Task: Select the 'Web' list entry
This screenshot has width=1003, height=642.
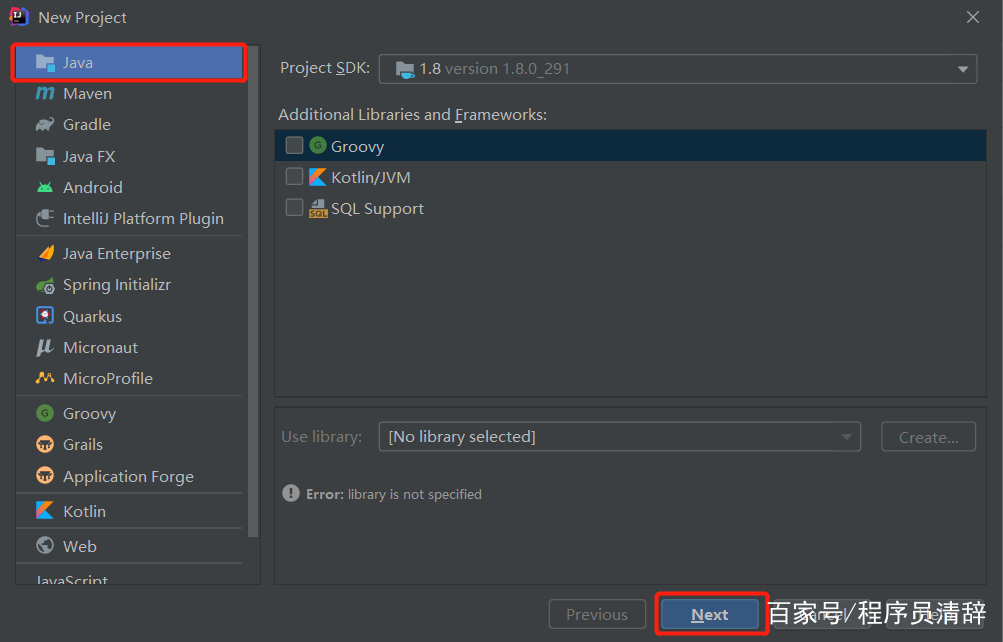Action: (x=129, y=546)
